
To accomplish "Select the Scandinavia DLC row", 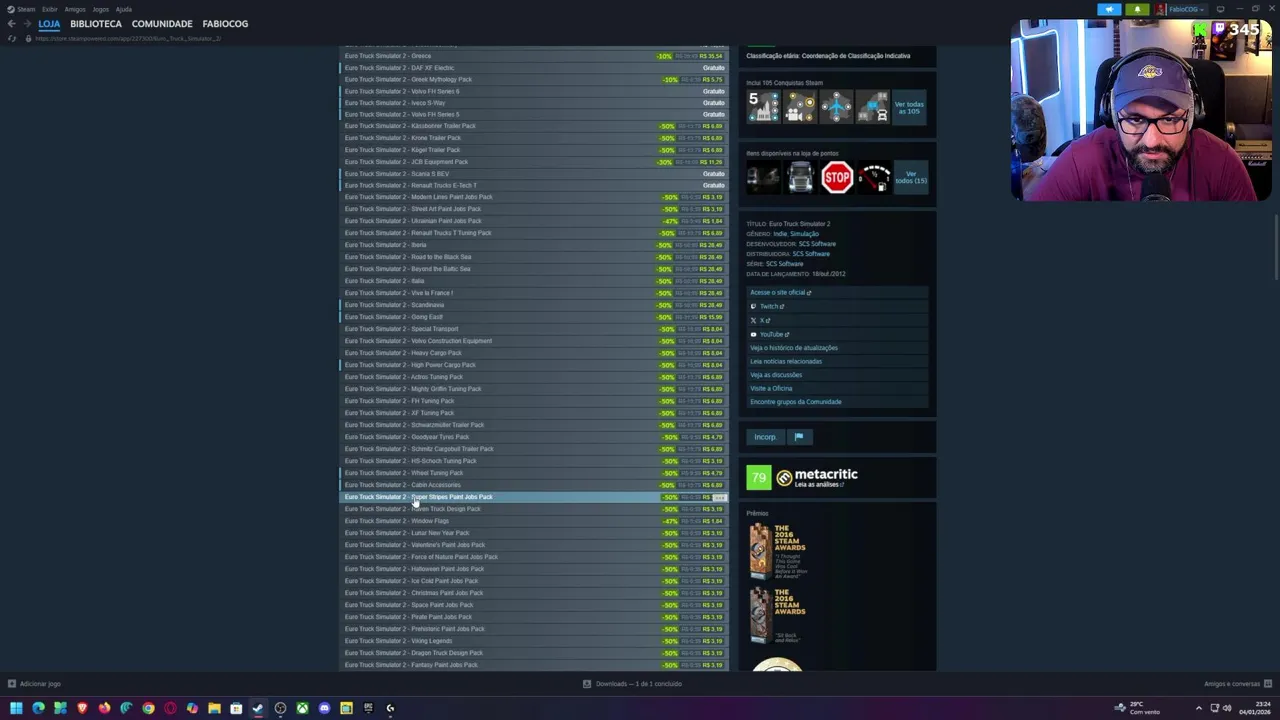I will (534, 305).
